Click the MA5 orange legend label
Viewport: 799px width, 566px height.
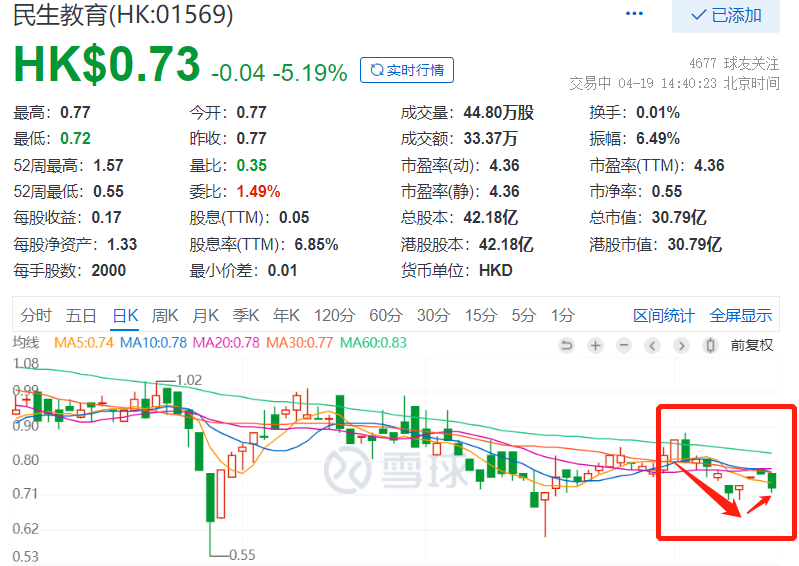[x=83, y=344]
